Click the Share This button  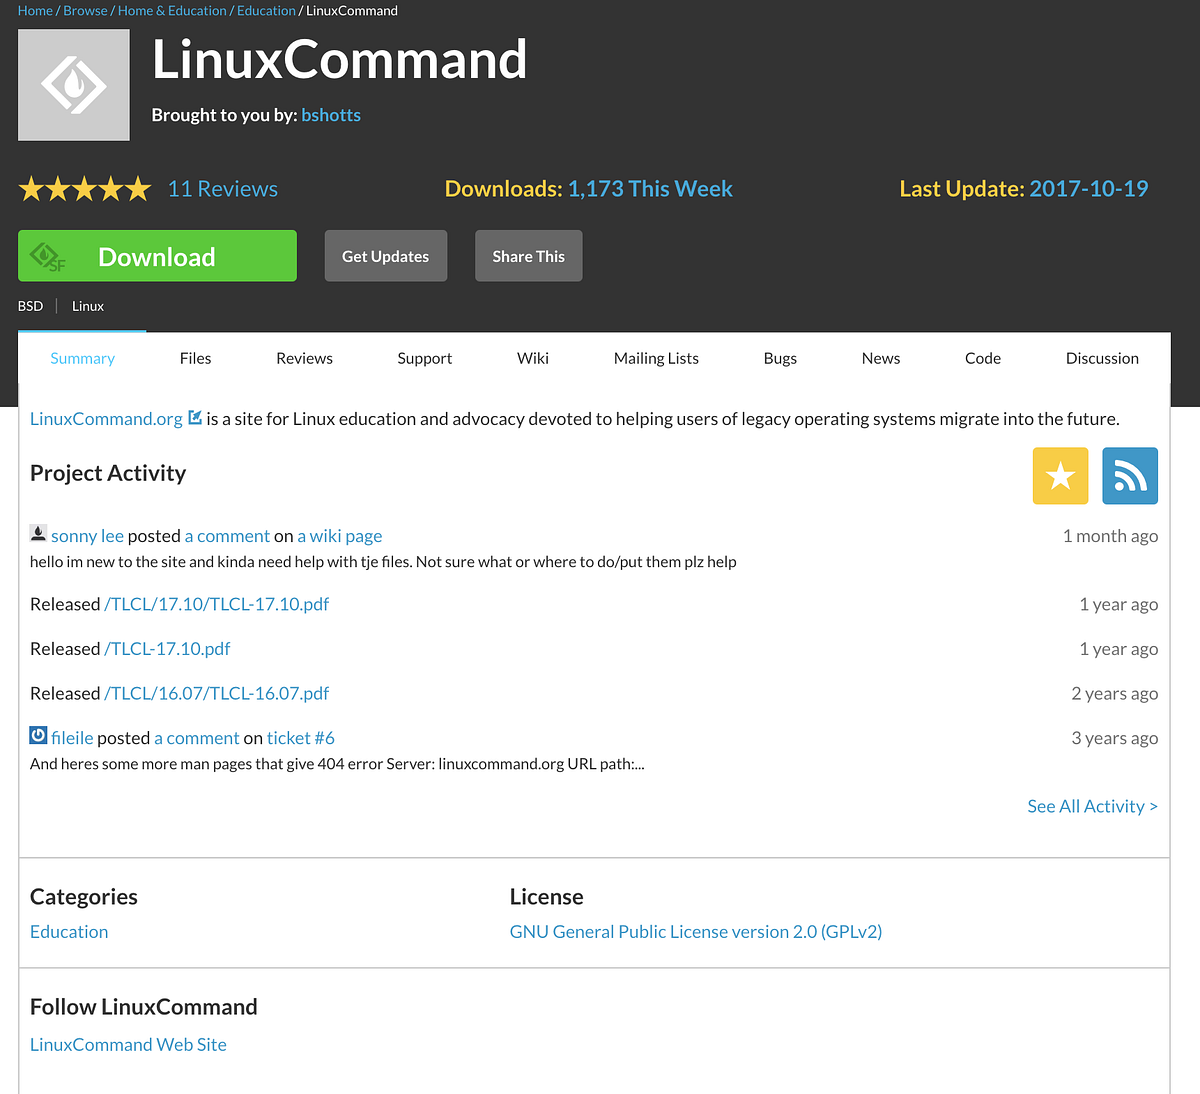tap(528, 256)
